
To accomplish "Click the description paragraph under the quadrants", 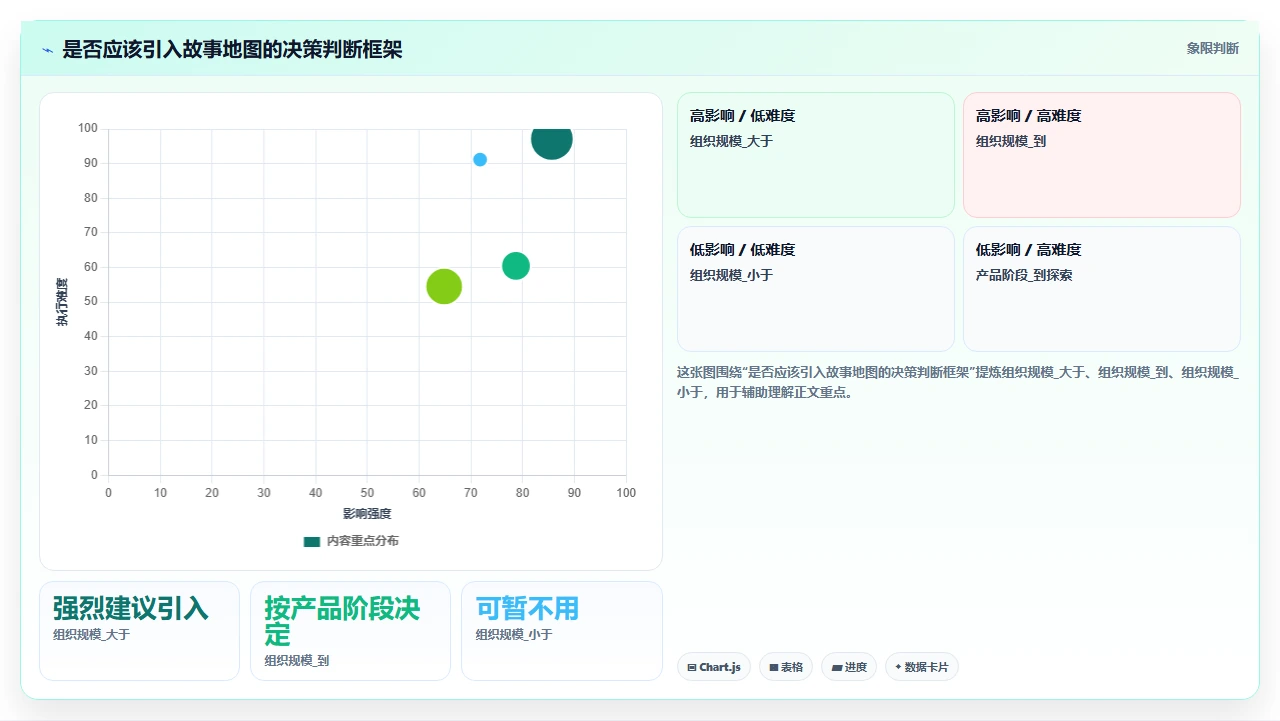I will tap(958, 382).
